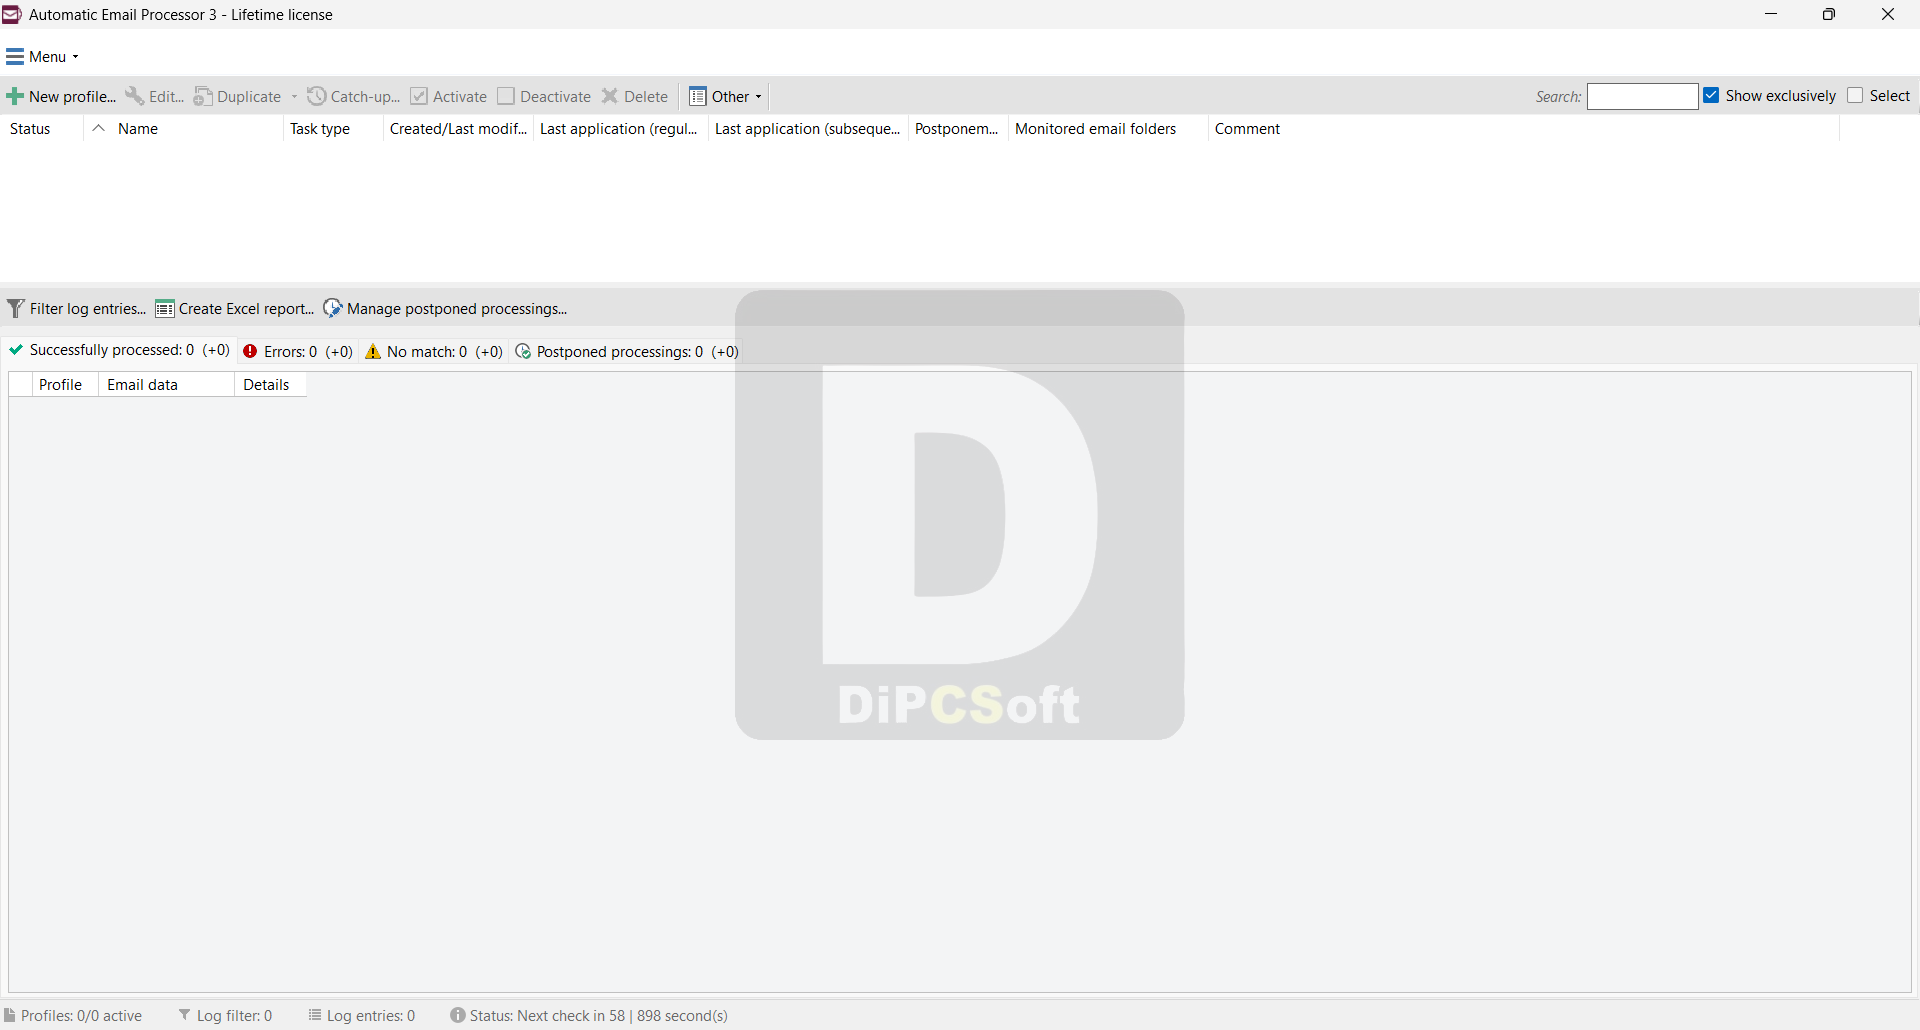This screenshot has height=1030, width=1920.
Task: Sort by Last application (subseque... column
Action: tap(807, 129)
